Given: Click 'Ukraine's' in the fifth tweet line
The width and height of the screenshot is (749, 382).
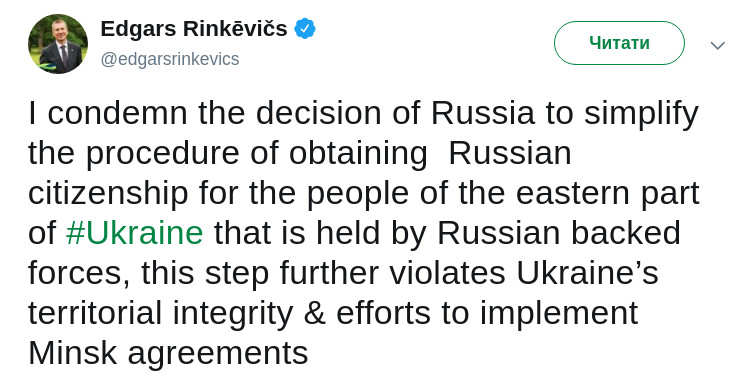Looking at the screenshot, I should coord(587,273).
